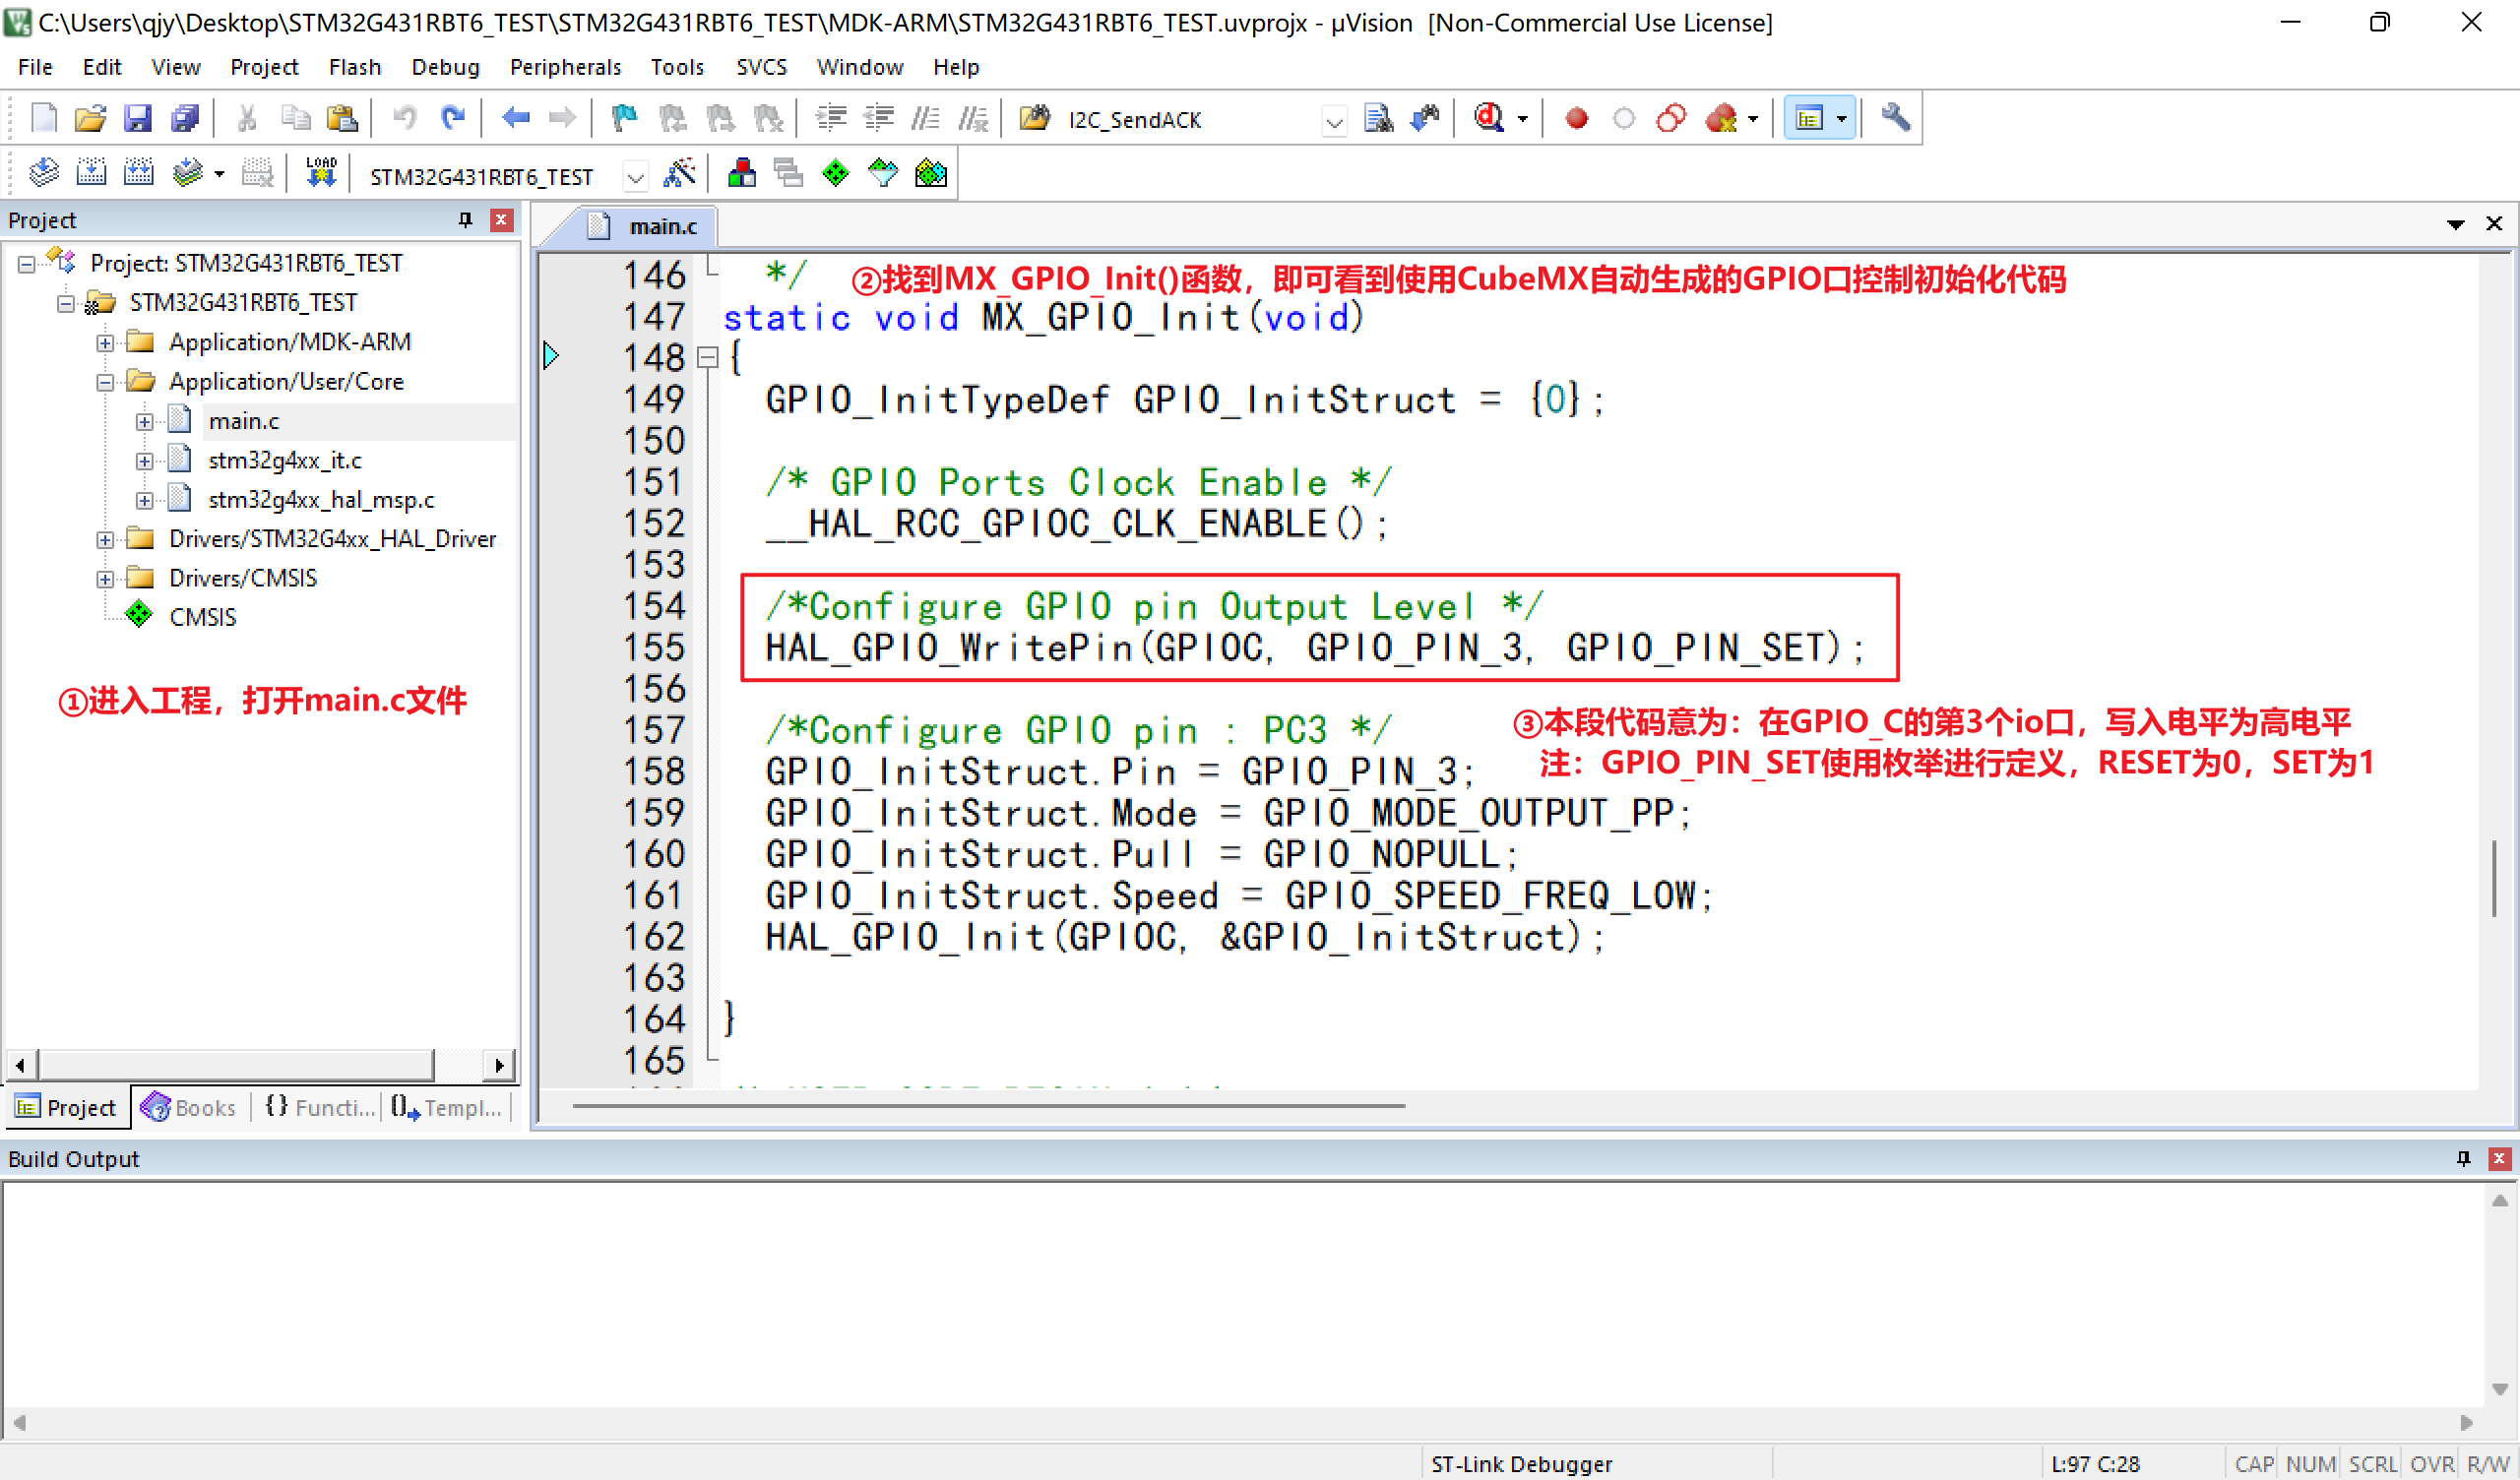Viewport: 2520px width, 1480px height.
Task: Disable breakpoint hollow circle icon
Action: tap(1624, 118)
